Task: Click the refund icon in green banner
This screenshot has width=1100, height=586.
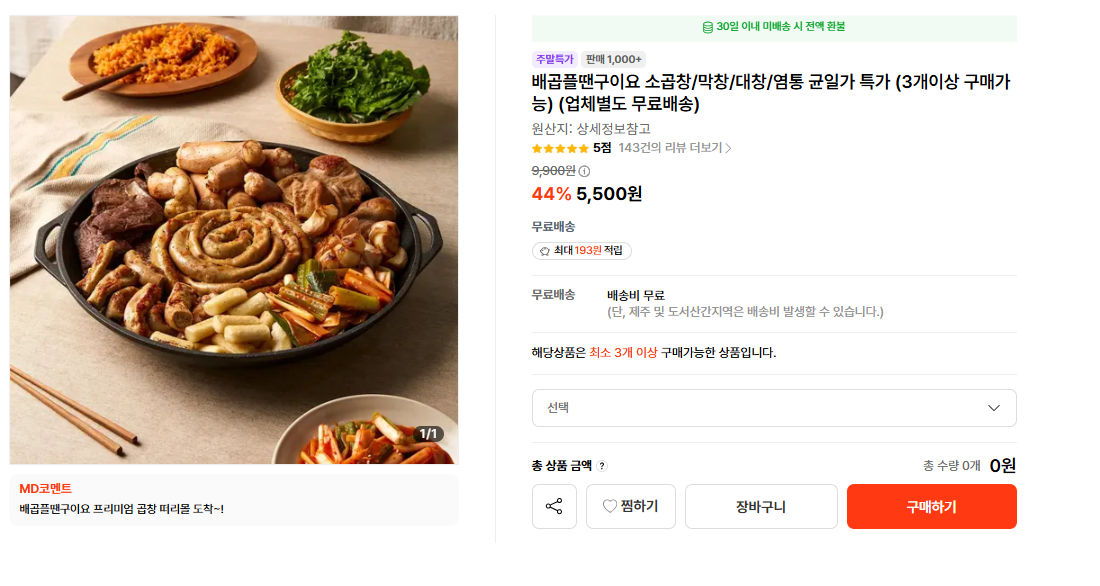Action: pyautogui.click(x=708, y=27)
